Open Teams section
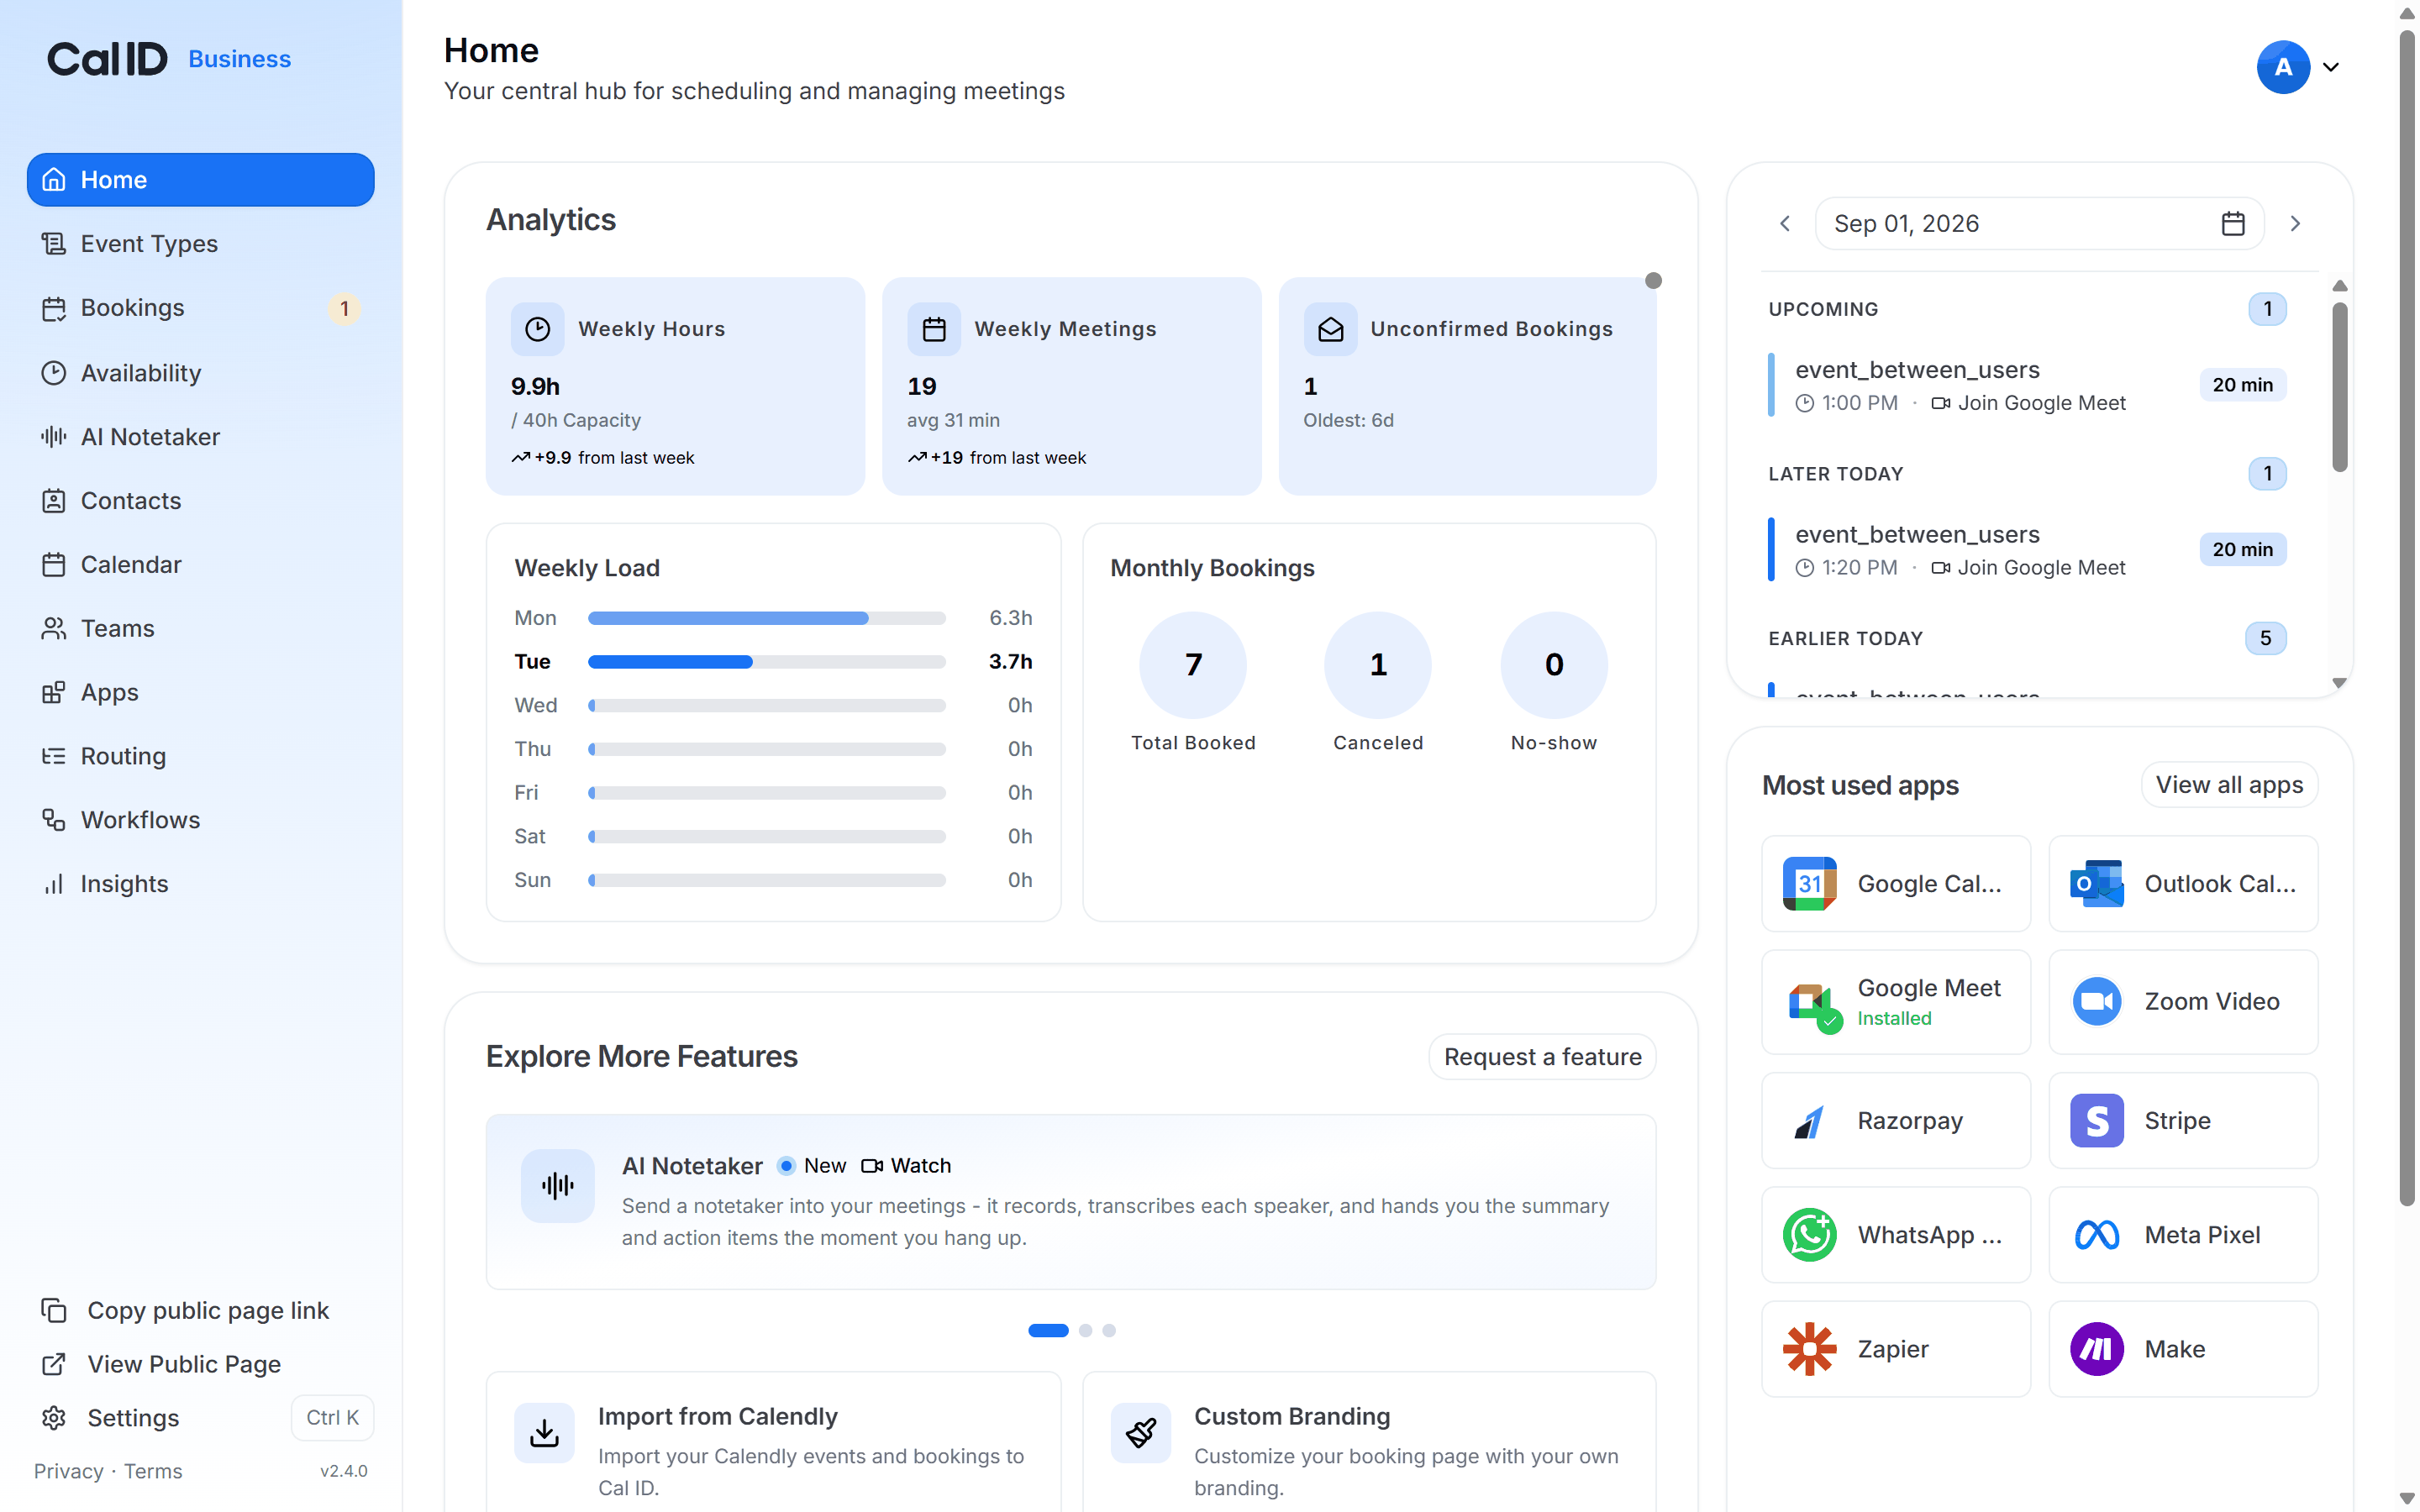Viewport: 2420px width, 1512px height. click(200, 629)
